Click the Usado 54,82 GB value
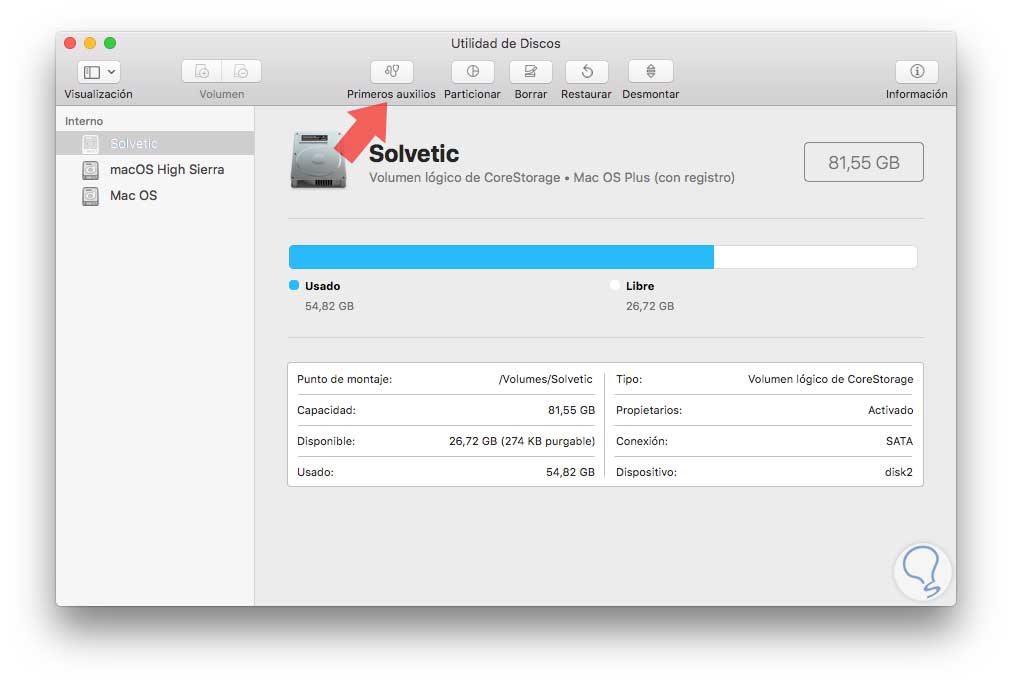Viewport: 1012px width, 686px height. (329, 306)
